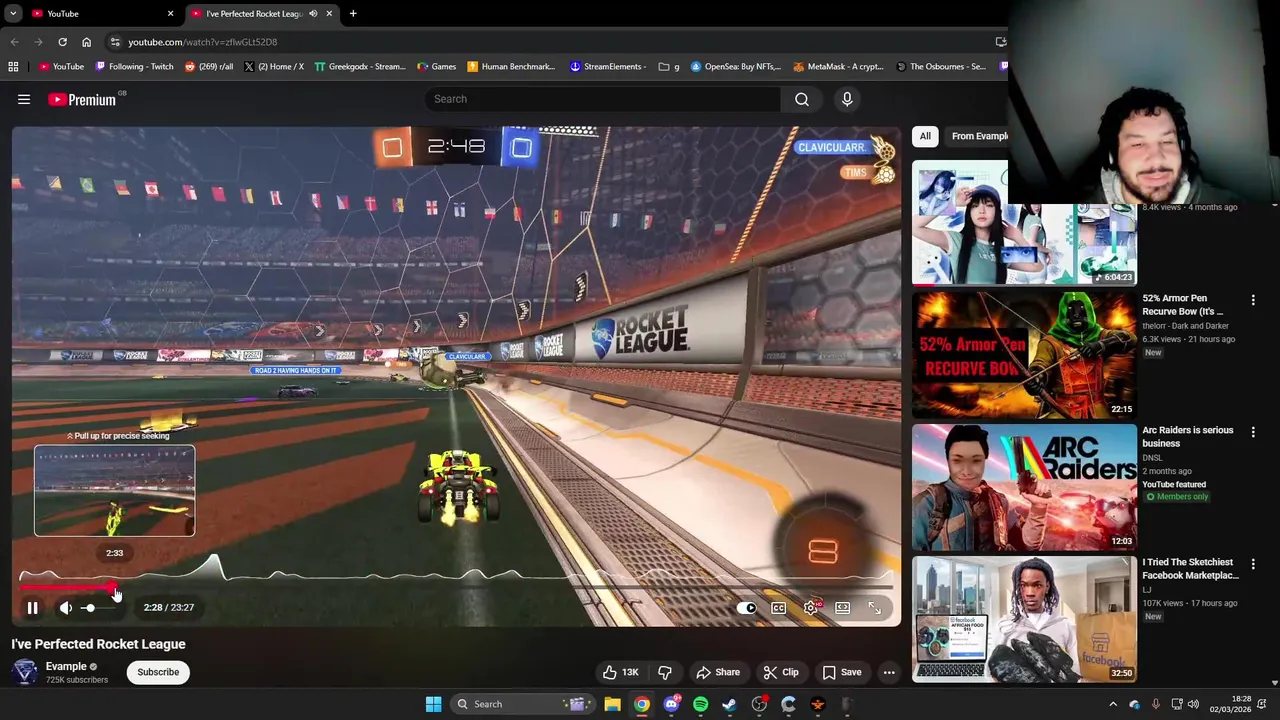This screenshot has height=720, width=1280.
Task: Select the From Evample filter chip
Action: pyautogui.click(x=978, y=136)
